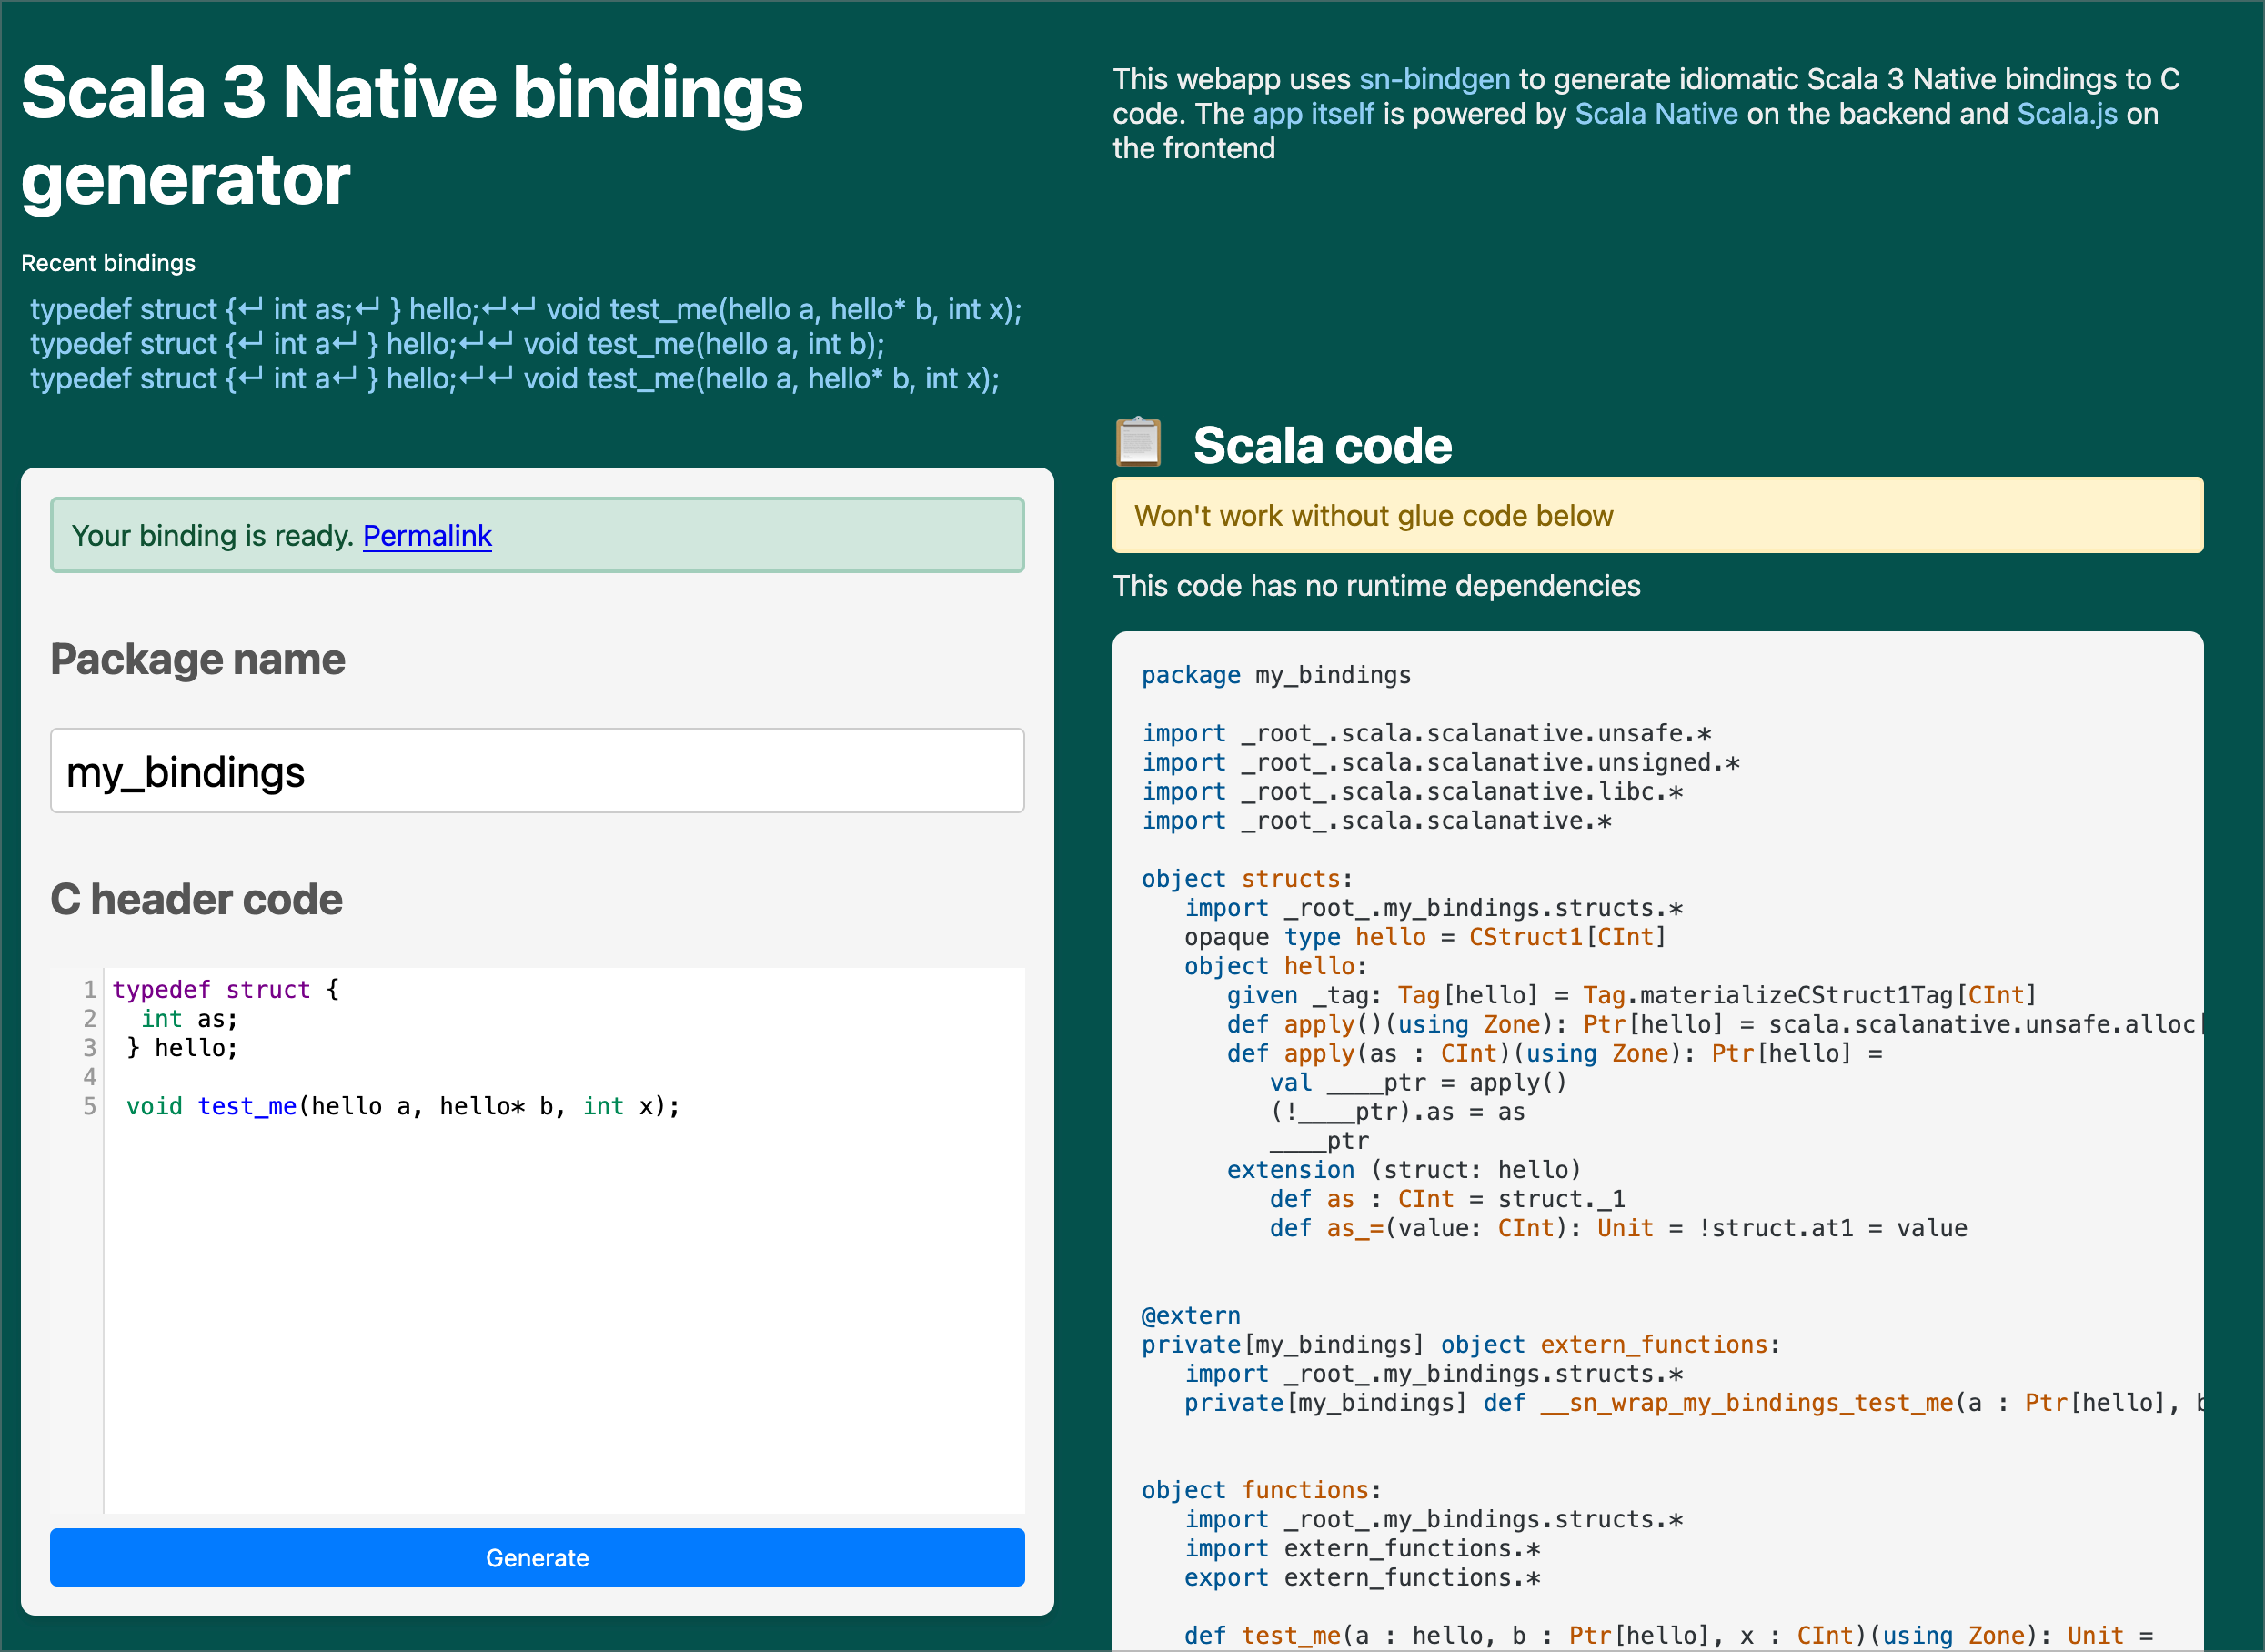Select the recent binding ending in int b

457,343
